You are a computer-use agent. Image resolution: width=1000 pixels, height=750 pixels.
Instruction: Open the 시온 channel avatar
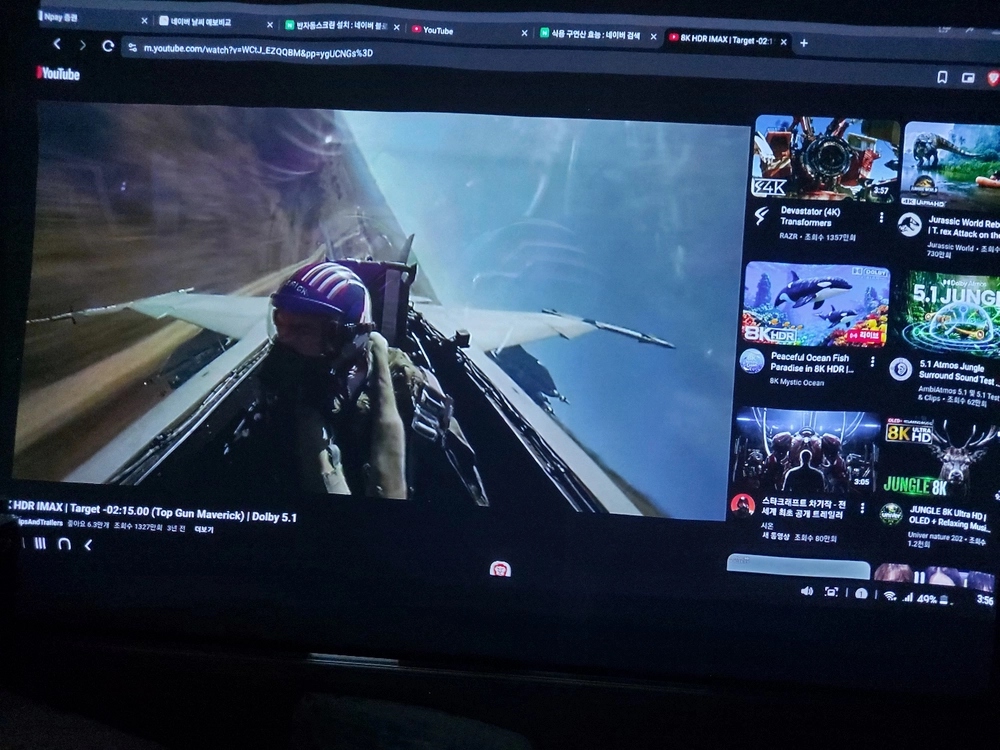pos(742,504)
